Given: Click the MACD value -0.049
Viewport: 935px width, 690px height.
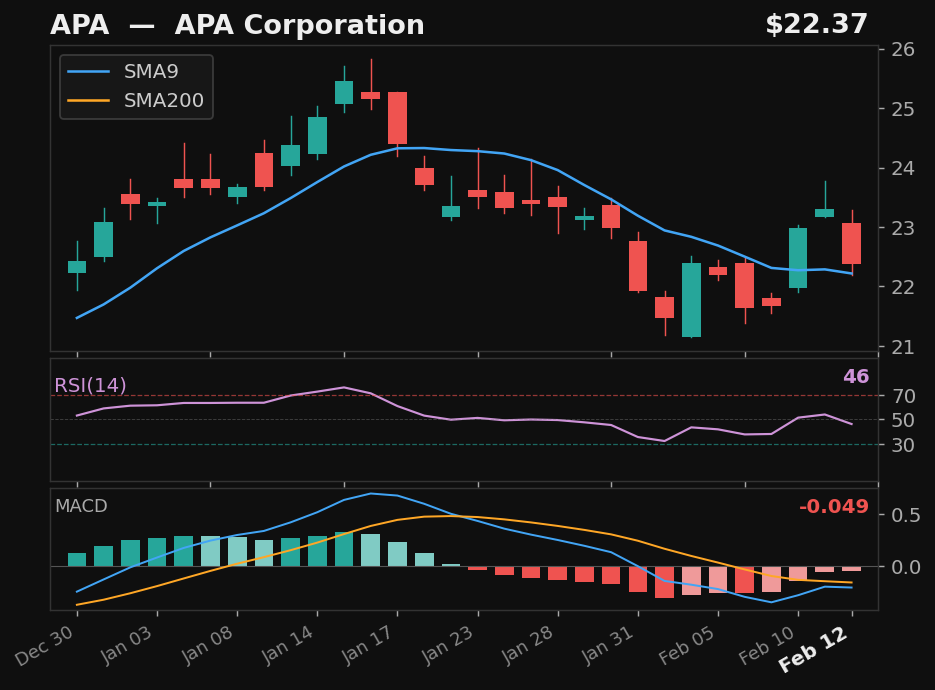Looking at the screenshot, I should (x=834, y=506).
